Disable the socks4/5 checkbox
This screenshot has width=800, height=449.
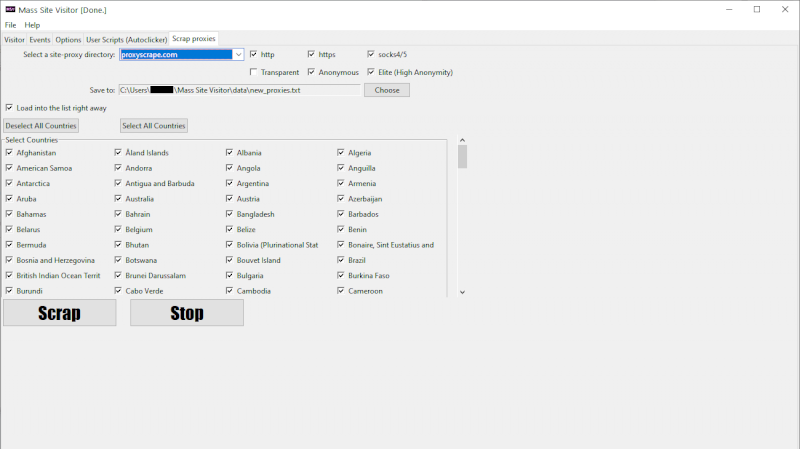pyautogui.click(x=371, y=54)
